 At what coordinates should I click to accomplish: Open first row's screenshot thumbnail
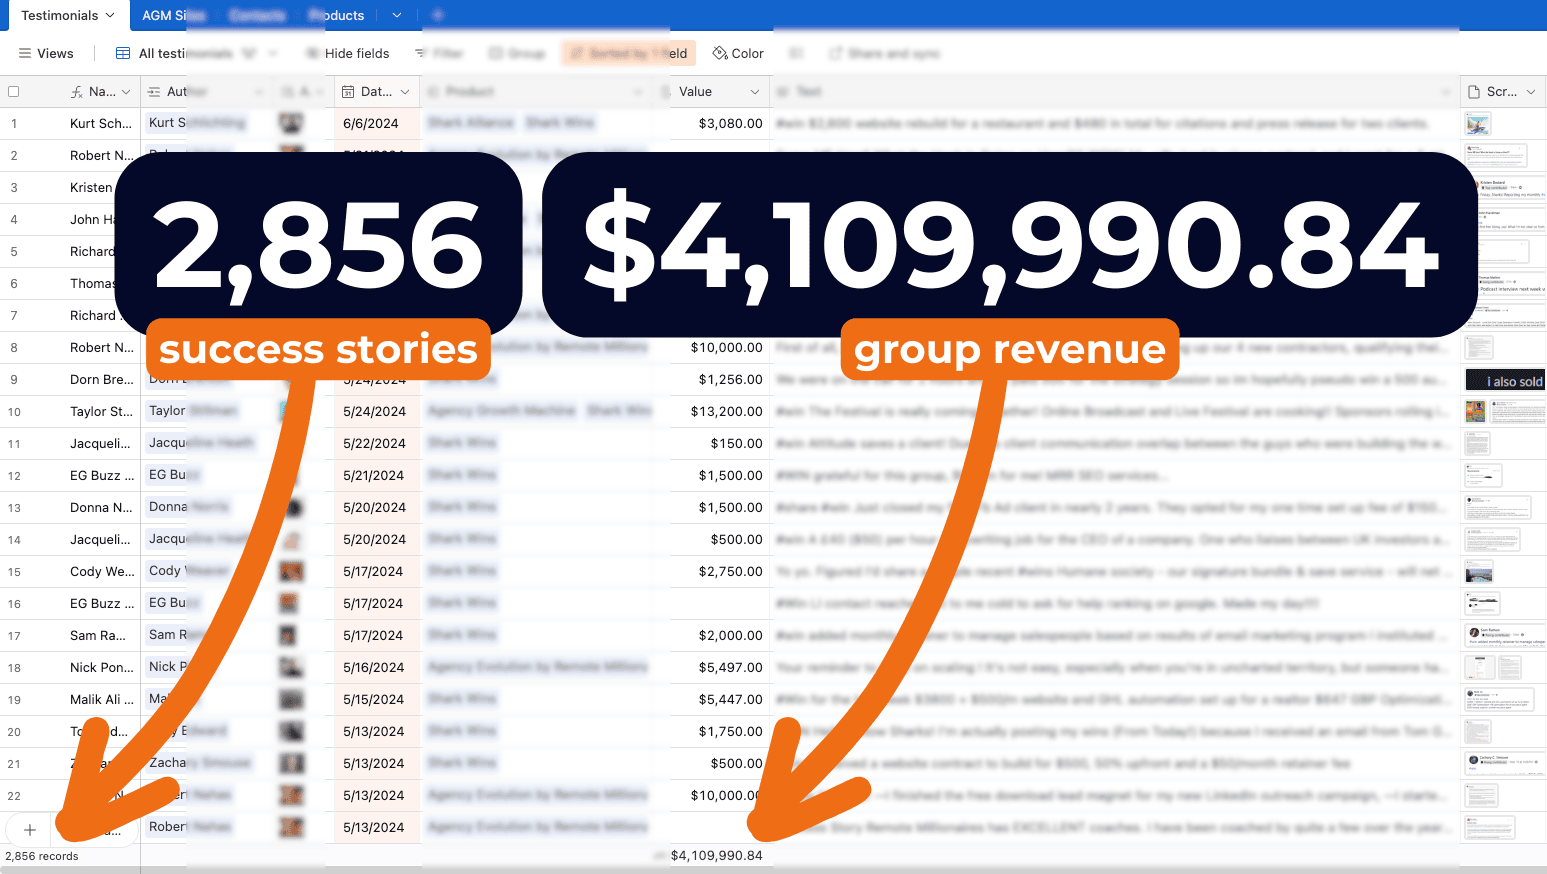[x=1478, y=124]
